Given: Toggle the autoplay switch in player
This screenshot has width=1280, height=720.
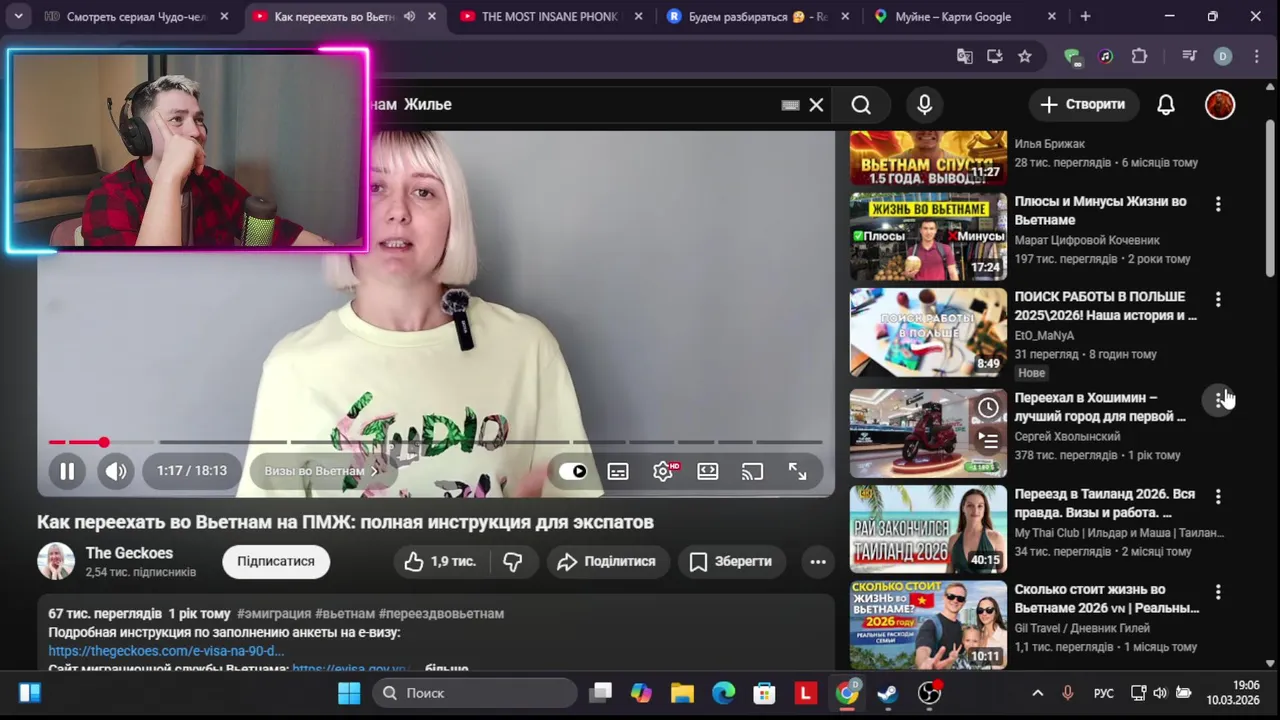Looking at the screenshot, I should (x=573, y=471).
